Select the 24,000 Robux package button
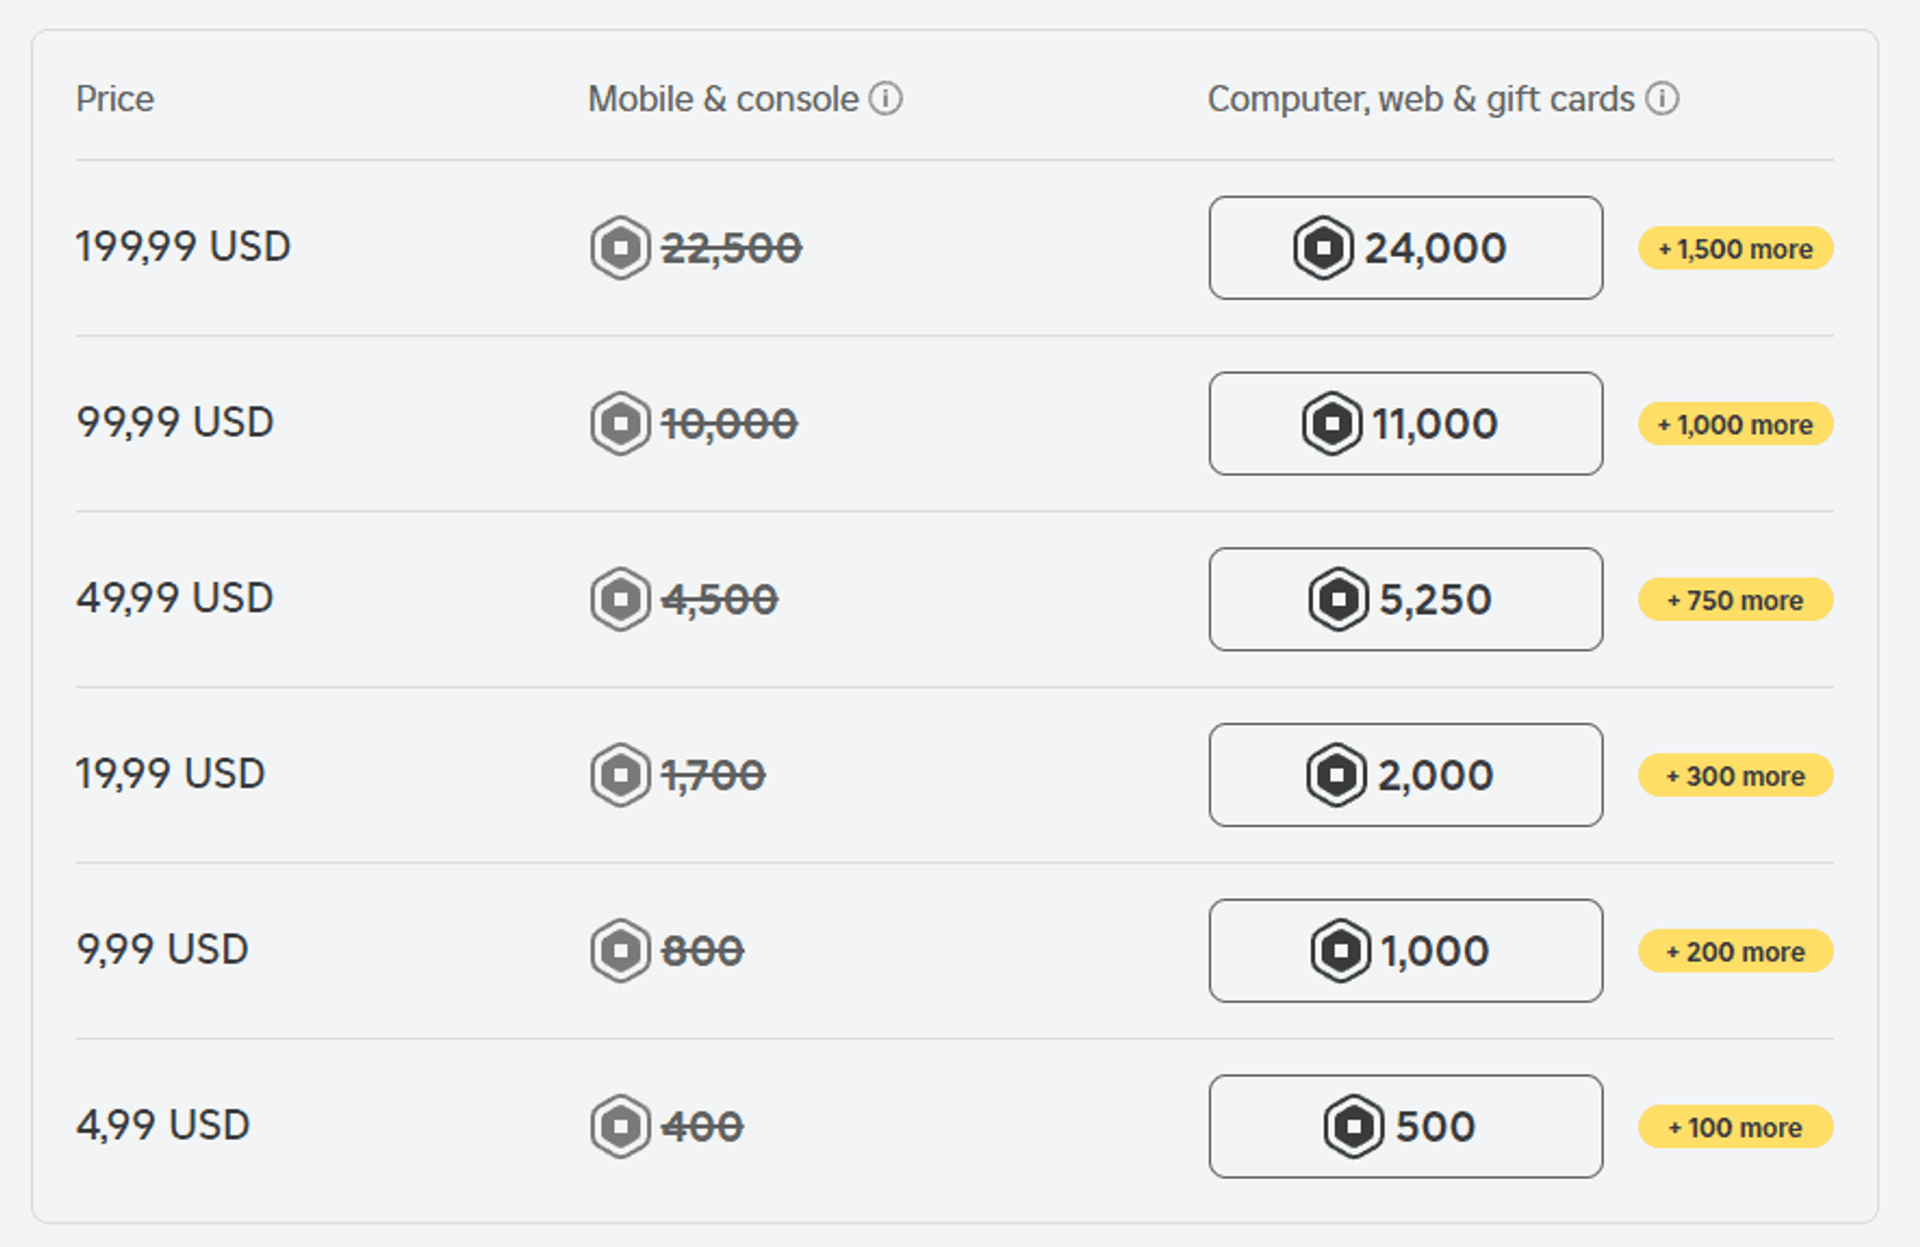1920x1247 pixels. [1405, 248]
